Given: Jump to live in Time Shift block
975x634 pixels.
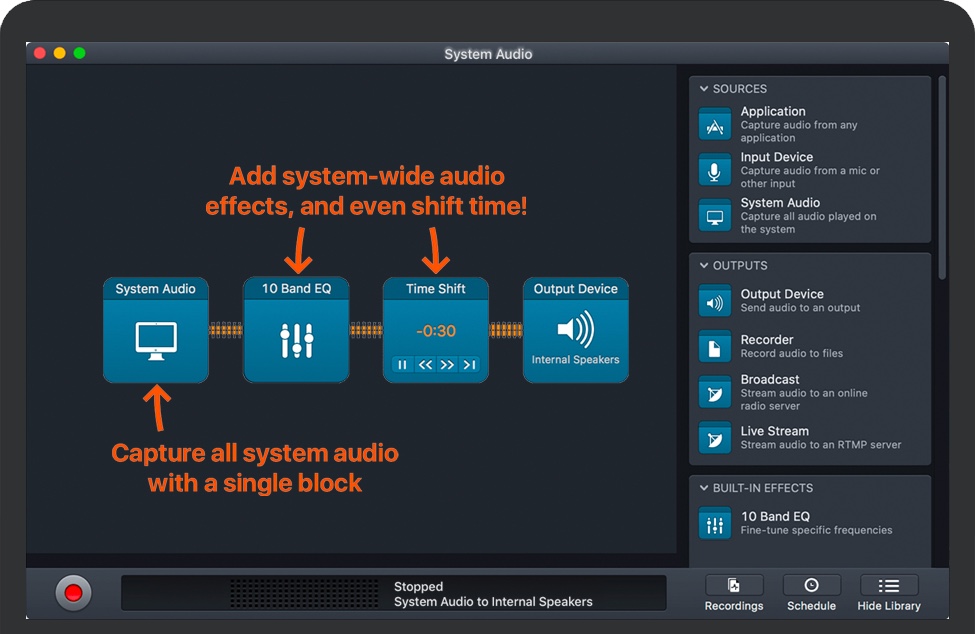Looking at the screenshot, I should pyautogui.click(x=469, y=365).
